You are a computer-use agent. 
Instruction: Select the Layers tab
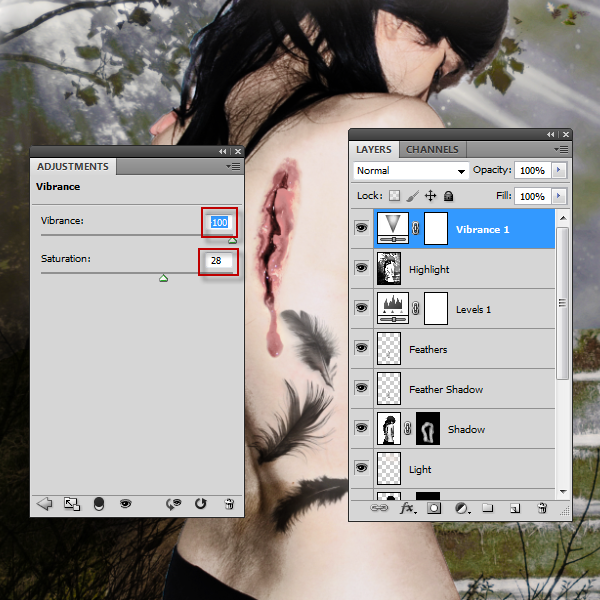click(373, 150)
